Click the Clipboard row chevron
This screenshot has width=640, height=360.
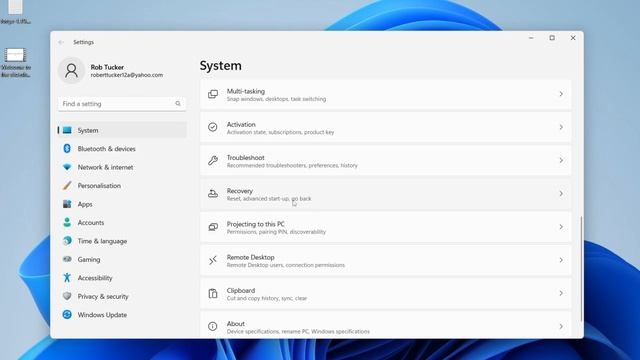point(561,293)
